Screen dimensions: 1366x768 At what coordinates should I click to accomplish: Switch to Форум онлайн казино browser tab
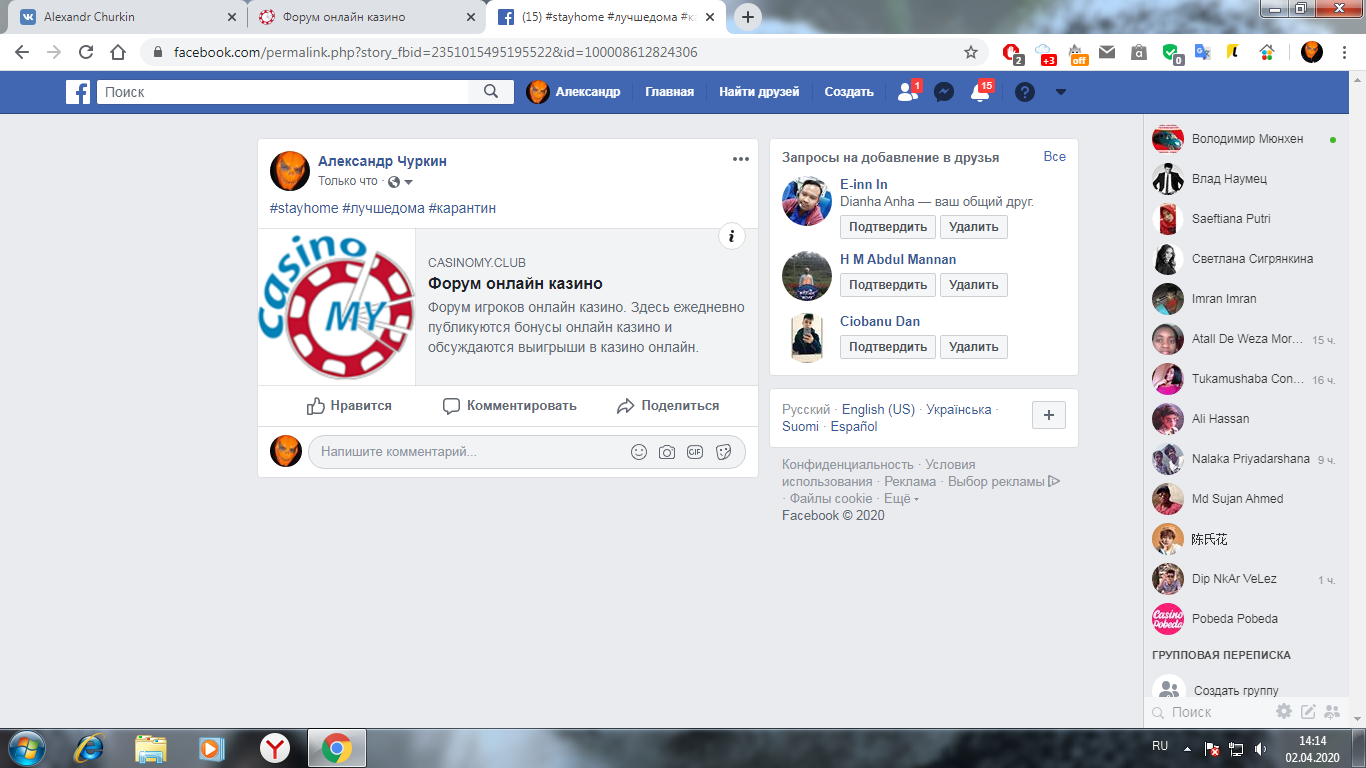coord(365,17)
